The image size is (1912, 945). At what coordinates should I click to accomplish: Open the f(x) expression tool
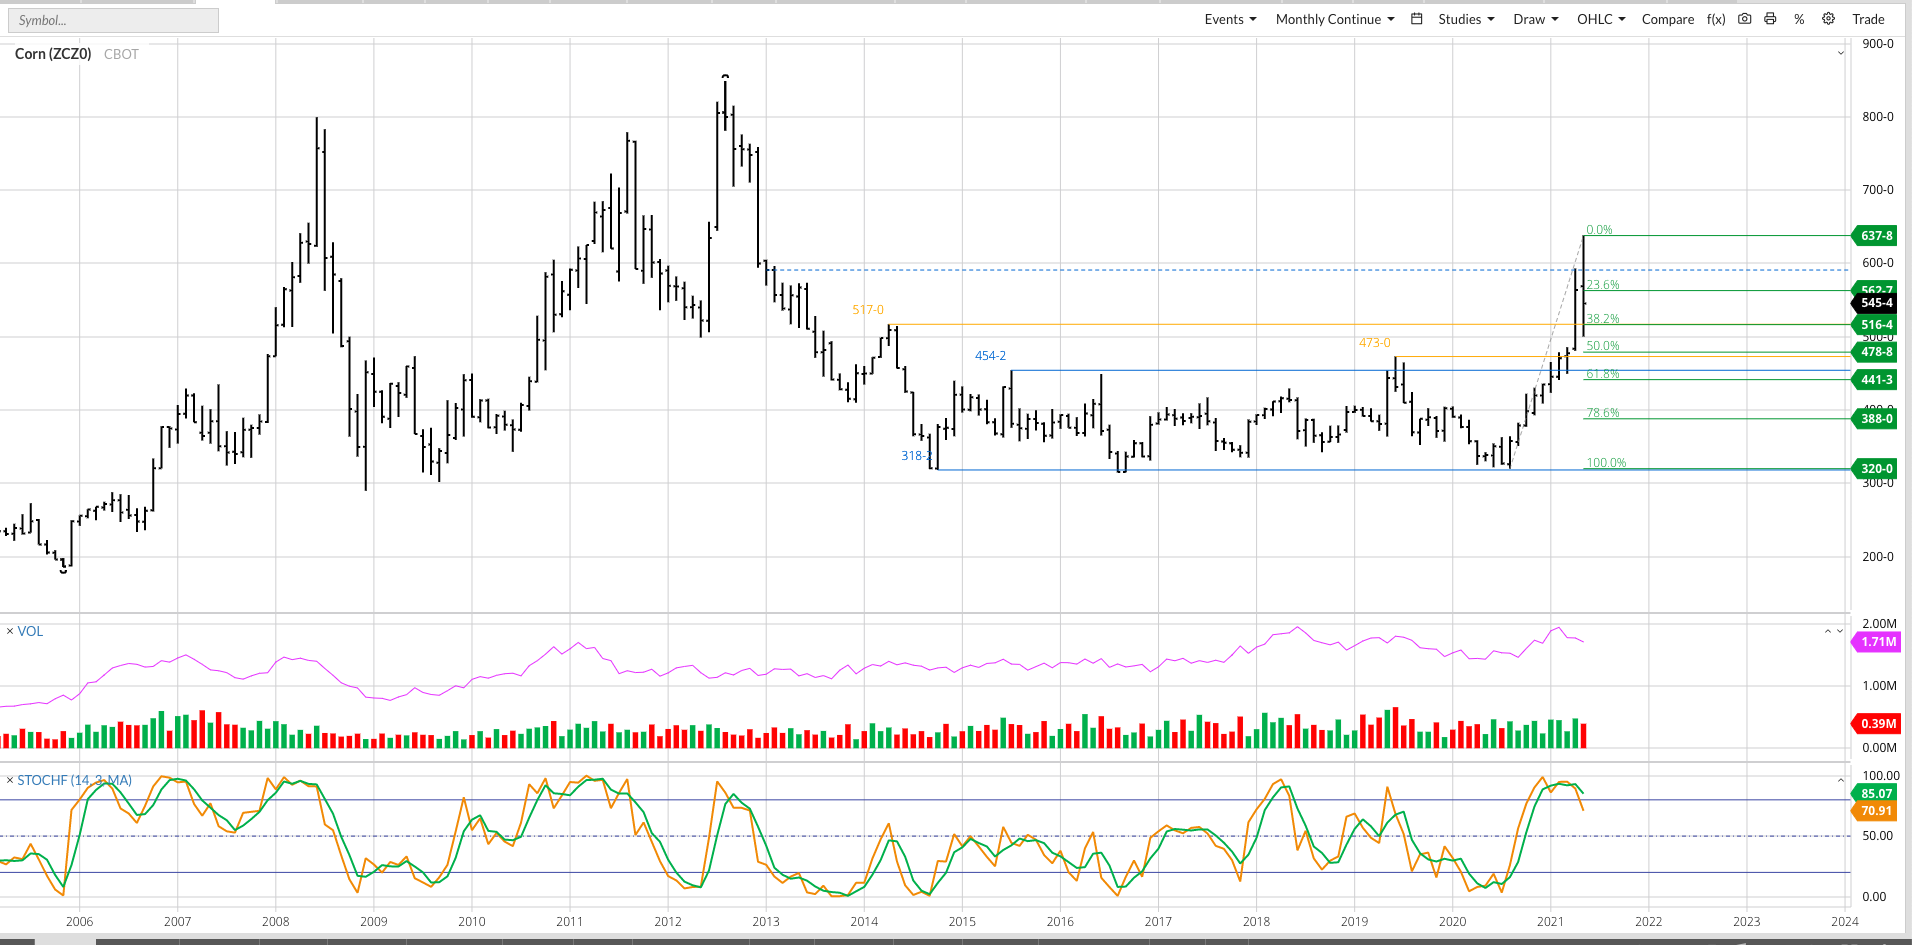(1716, 19)
